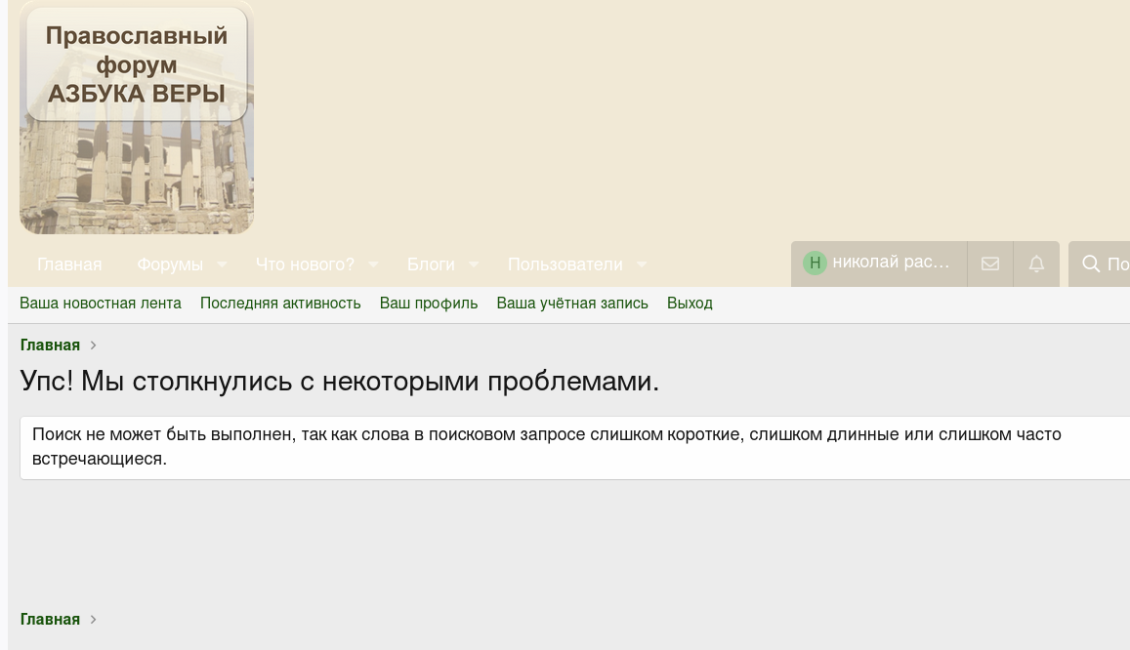The height and width of the screenshot is (650, 1130).
Task: Click the top Главная breadcrumb link
Action: 50,345
